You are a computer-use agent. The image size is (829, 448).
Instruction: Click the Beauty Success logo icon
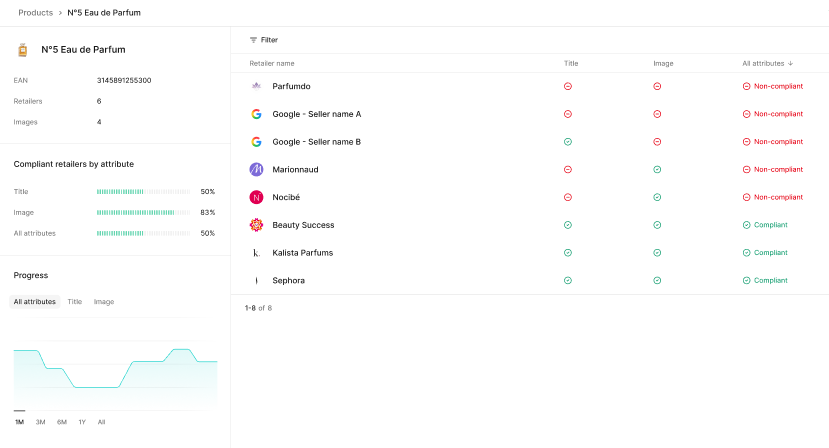point(256,225)
